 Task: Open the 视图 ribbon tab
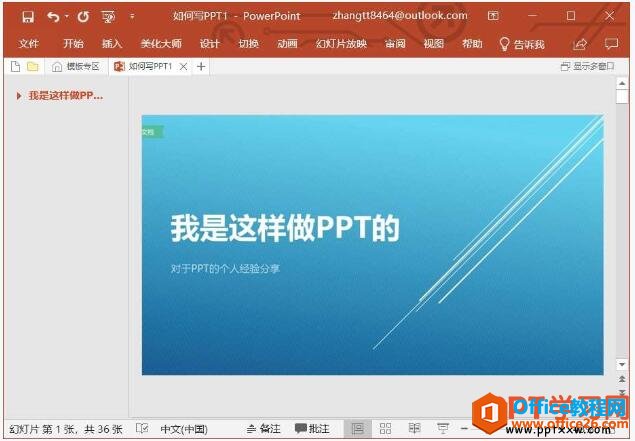tap(433, 43)
